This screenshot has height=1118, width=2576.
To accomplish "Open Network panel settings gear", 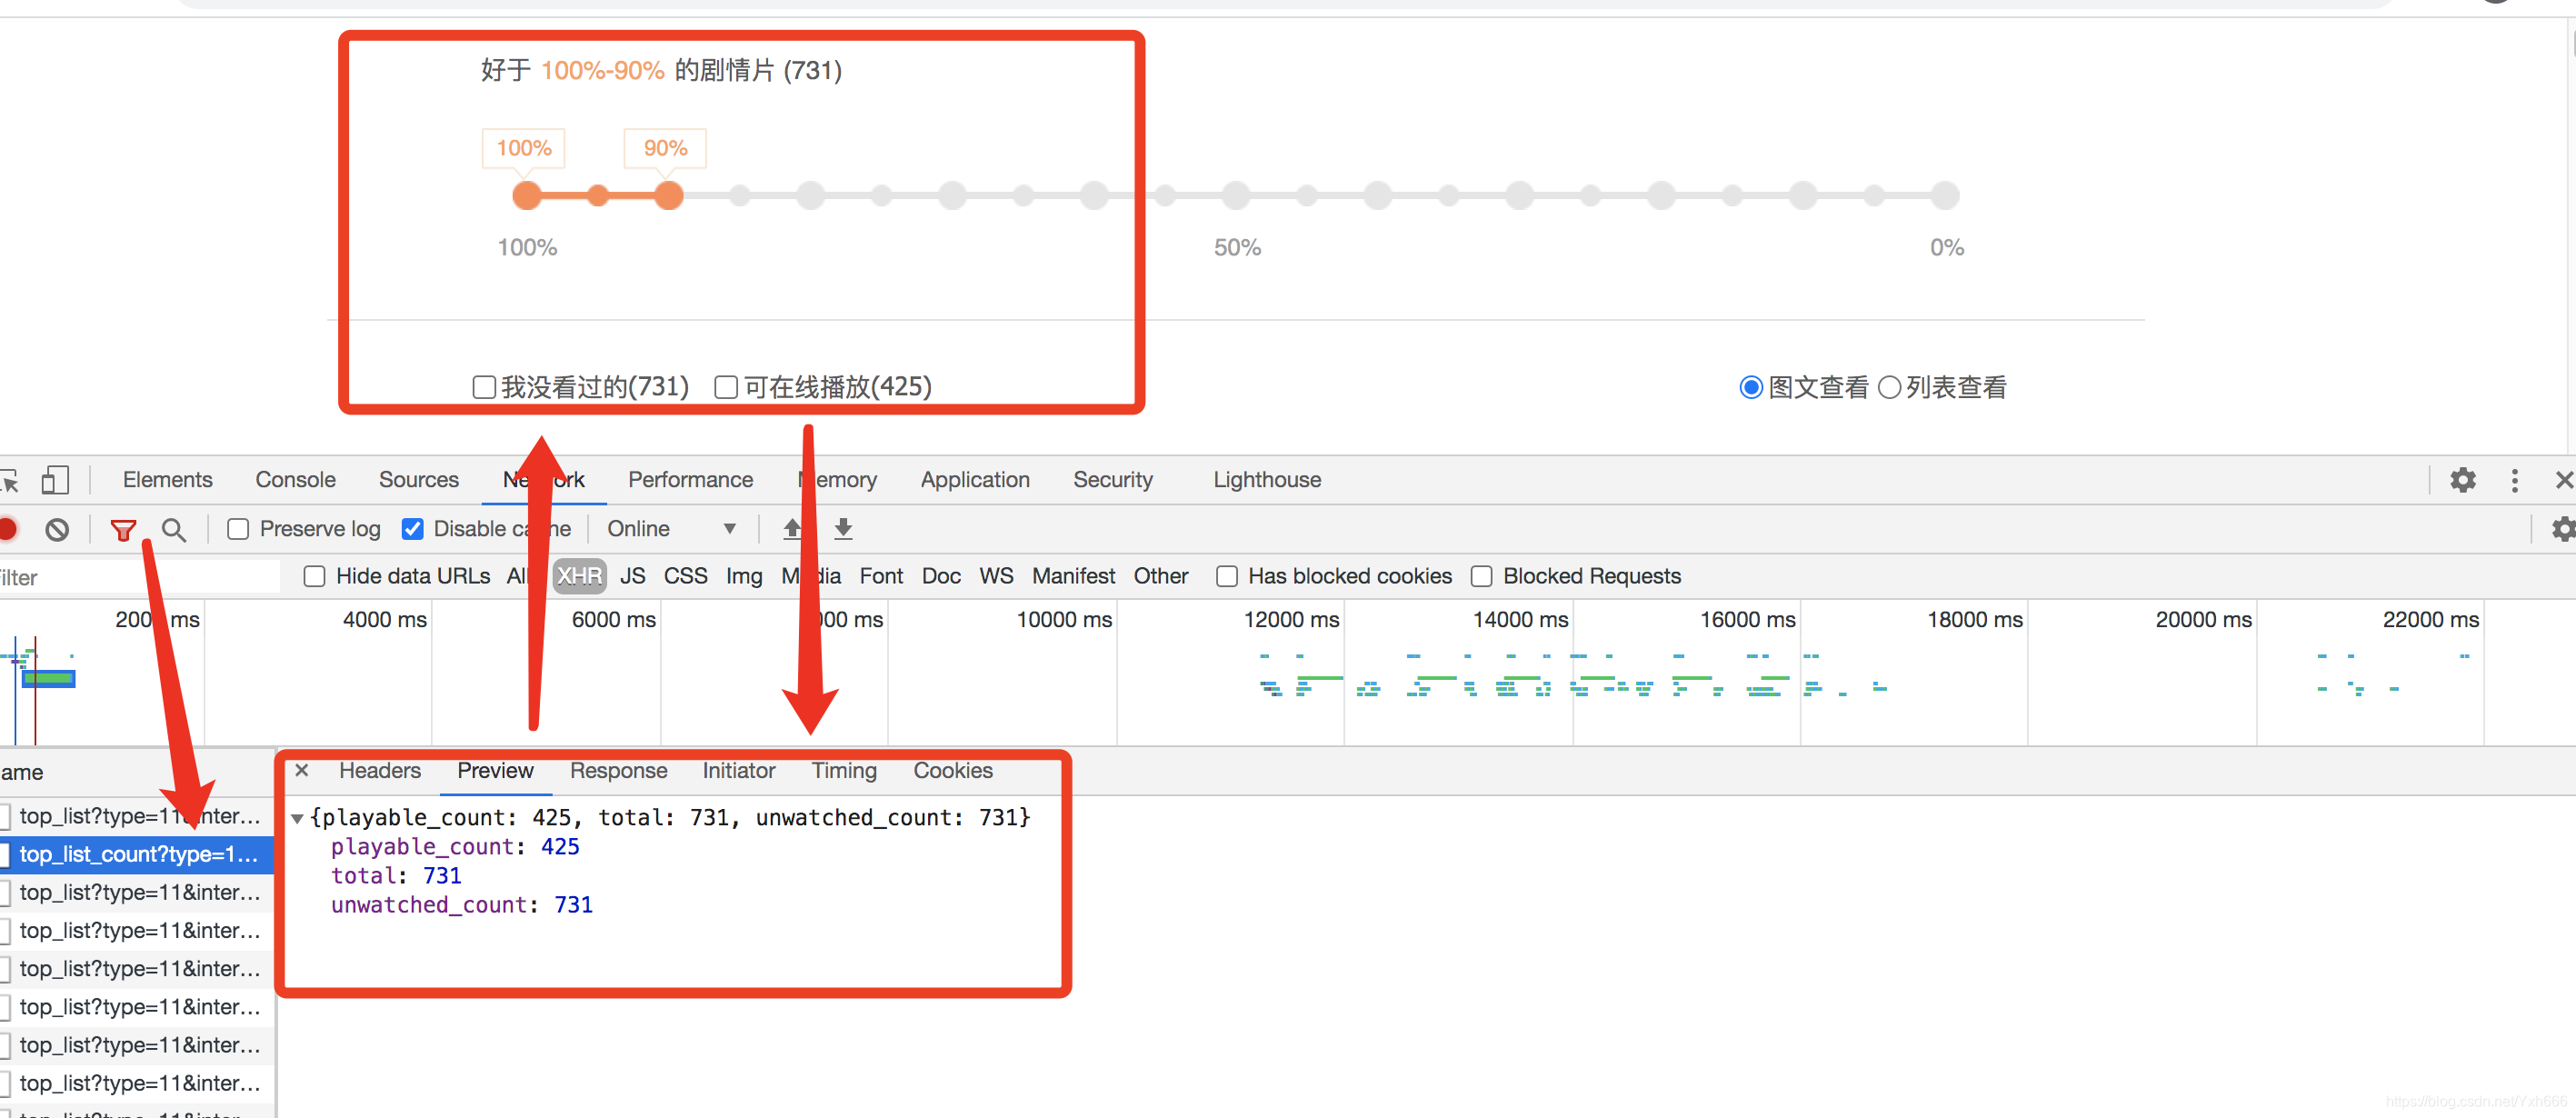I will 2563,529.
